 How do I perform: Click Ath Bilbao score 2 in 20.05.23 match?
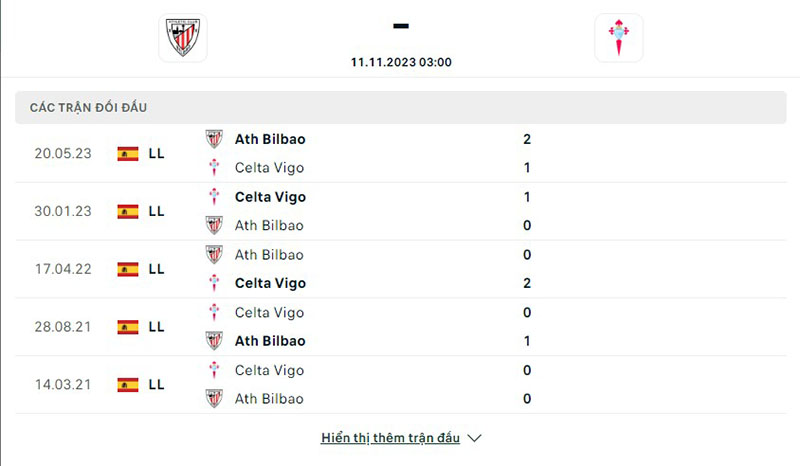[x=527, y=139]
